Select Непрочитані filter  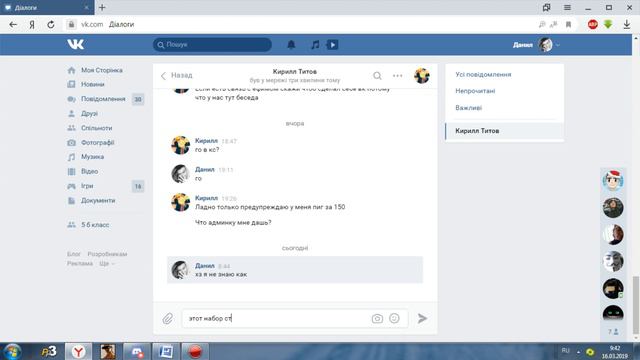pos(475,91)
